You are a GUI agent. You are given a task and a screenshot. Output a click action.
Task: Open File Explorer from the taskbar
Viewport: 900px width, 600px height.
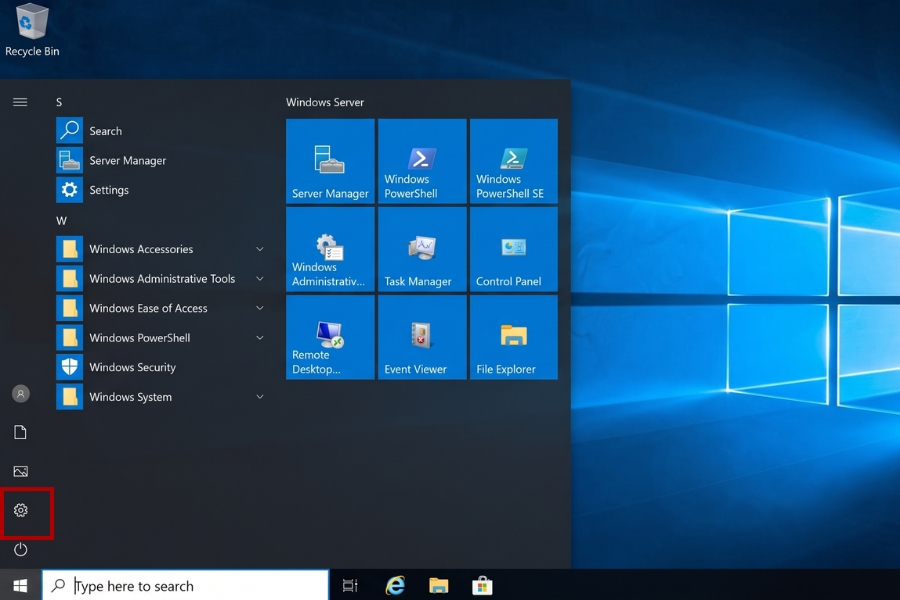(x=439, y=585)
